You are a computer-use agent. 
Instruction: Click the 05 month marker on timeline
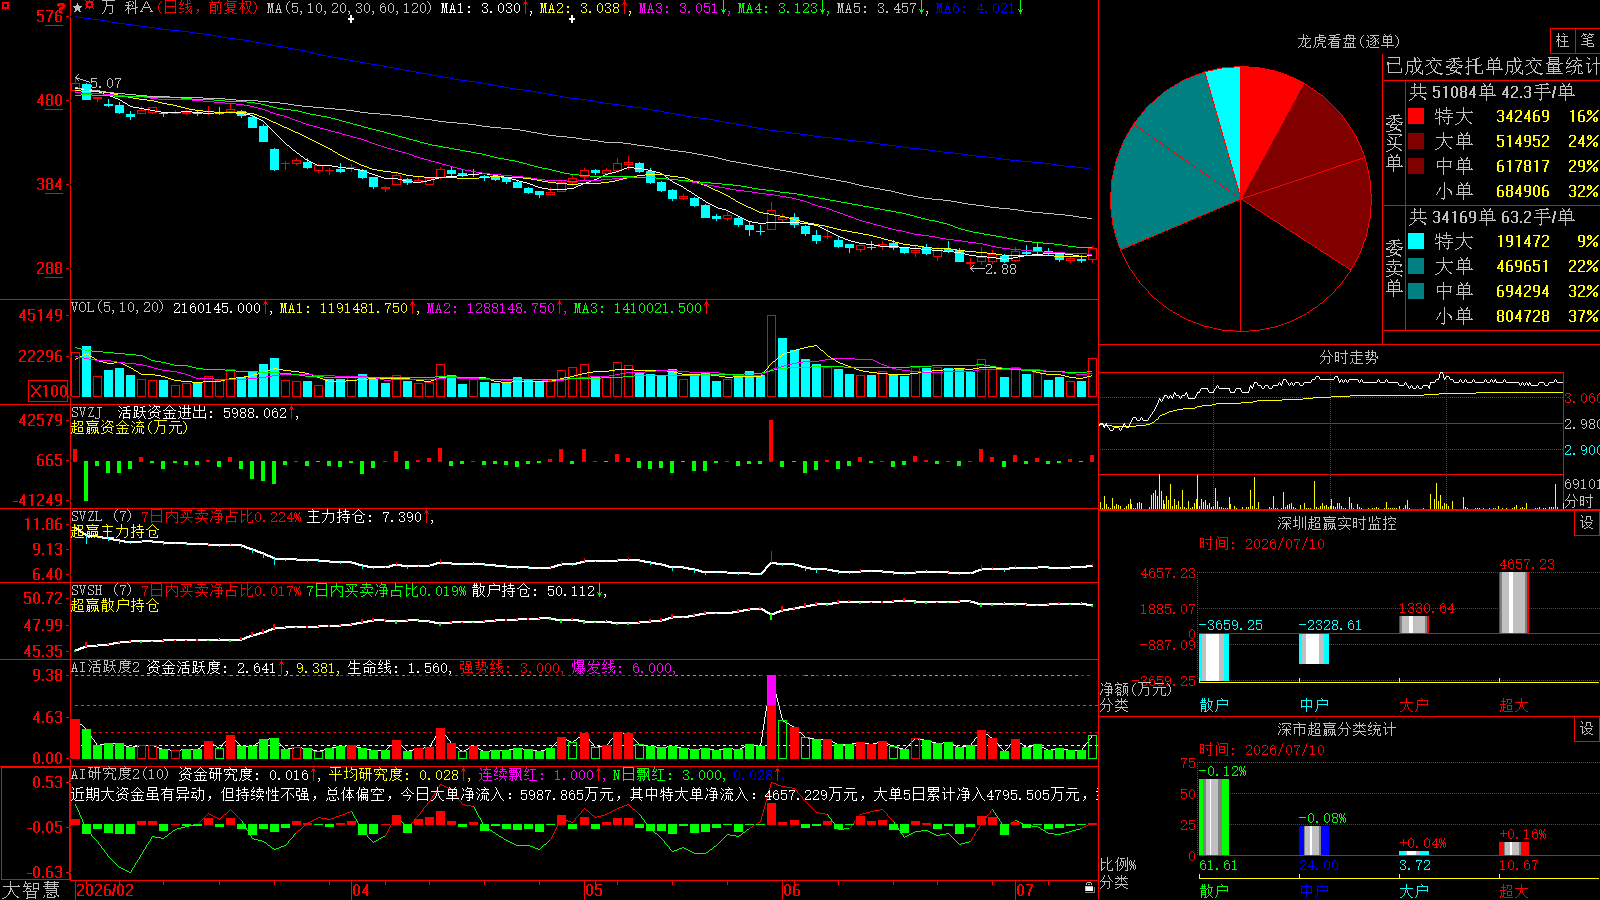(x=594, y=890)
